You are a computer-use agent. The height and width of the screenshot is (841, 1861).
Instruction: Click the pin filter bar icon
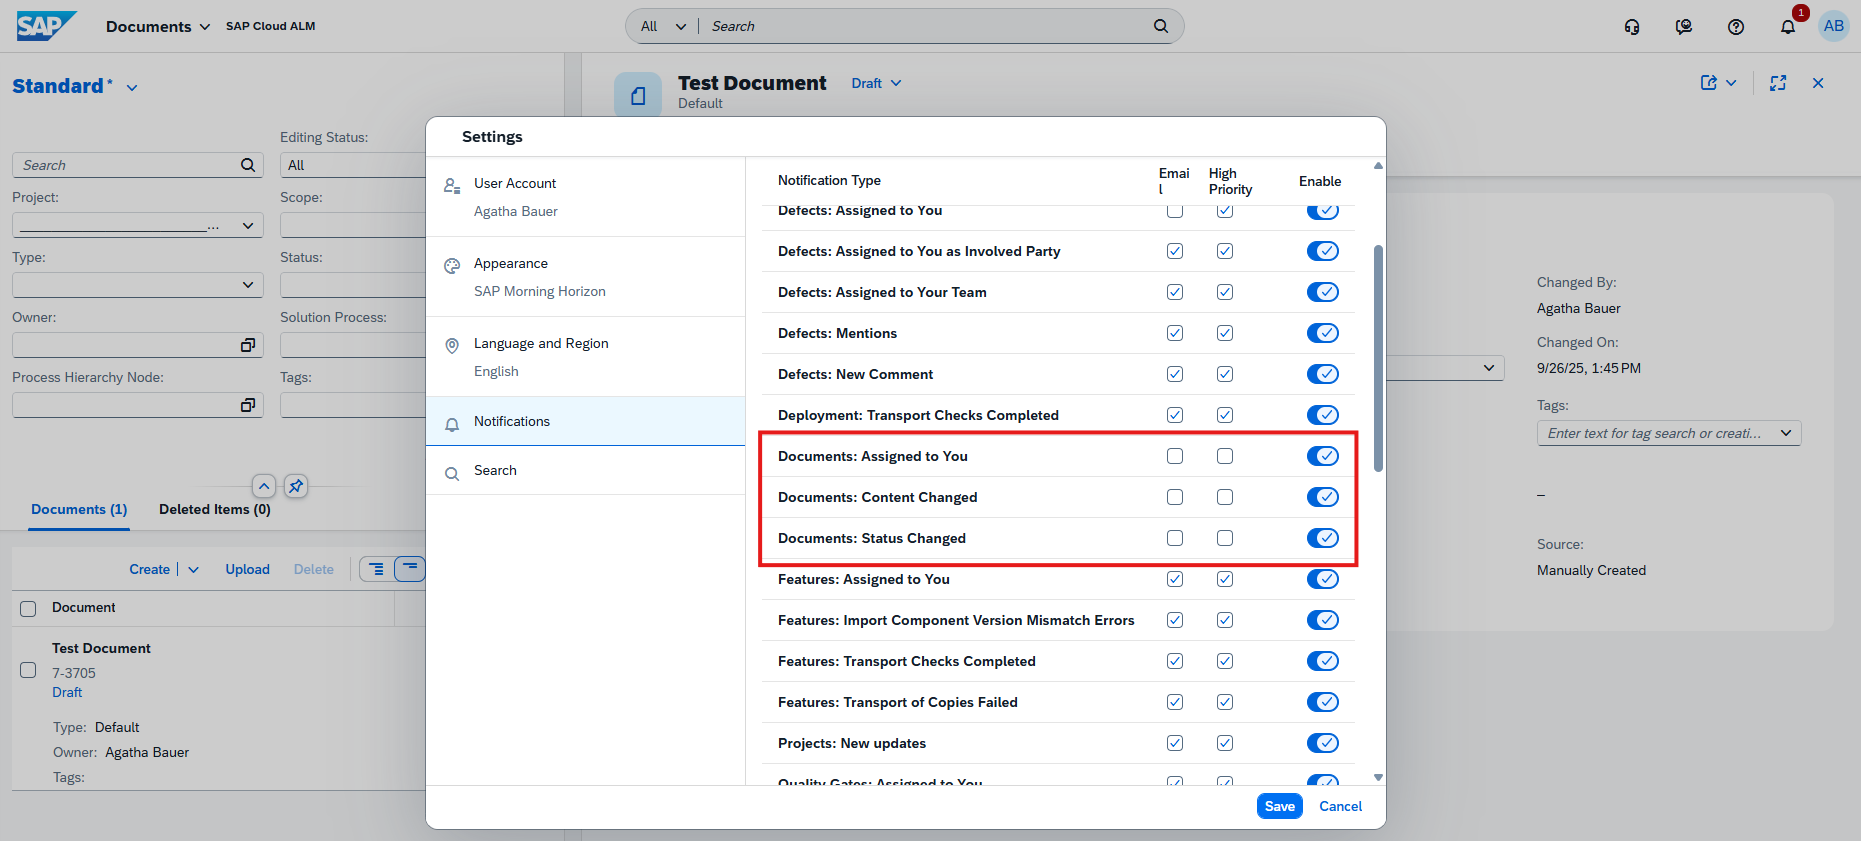[296, 486]
